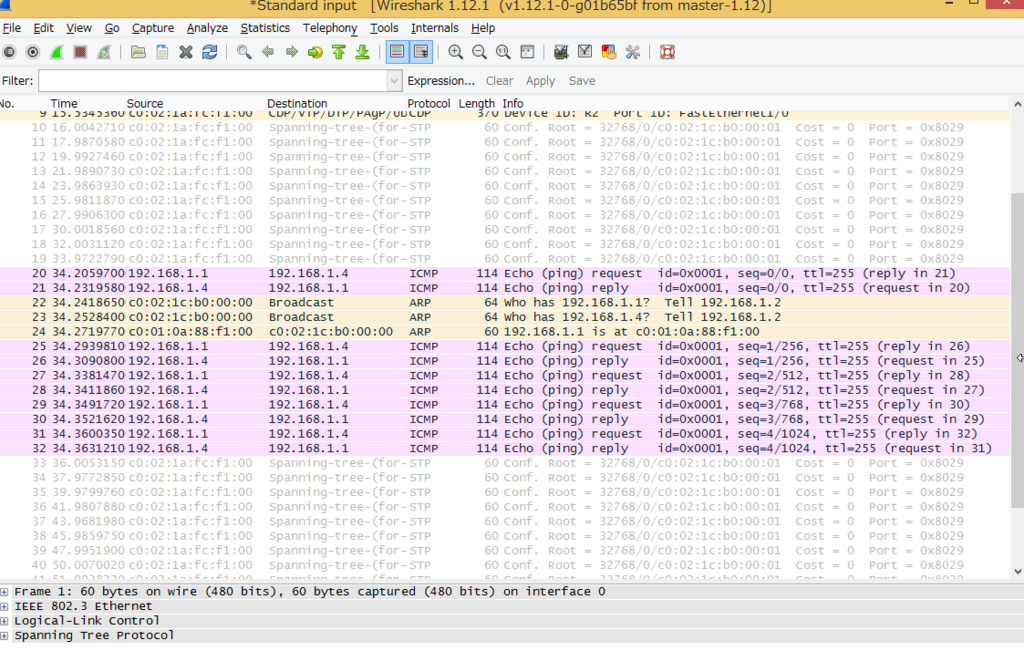Open the Analyze menu
This screenshot has width=1024, height=661.
coord(207,28)
